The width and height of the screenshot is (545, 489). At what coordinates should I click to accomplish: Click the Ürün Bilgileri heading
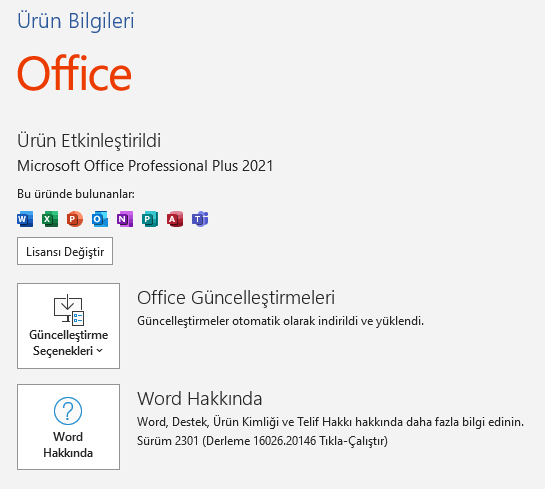tap(76, 21)
